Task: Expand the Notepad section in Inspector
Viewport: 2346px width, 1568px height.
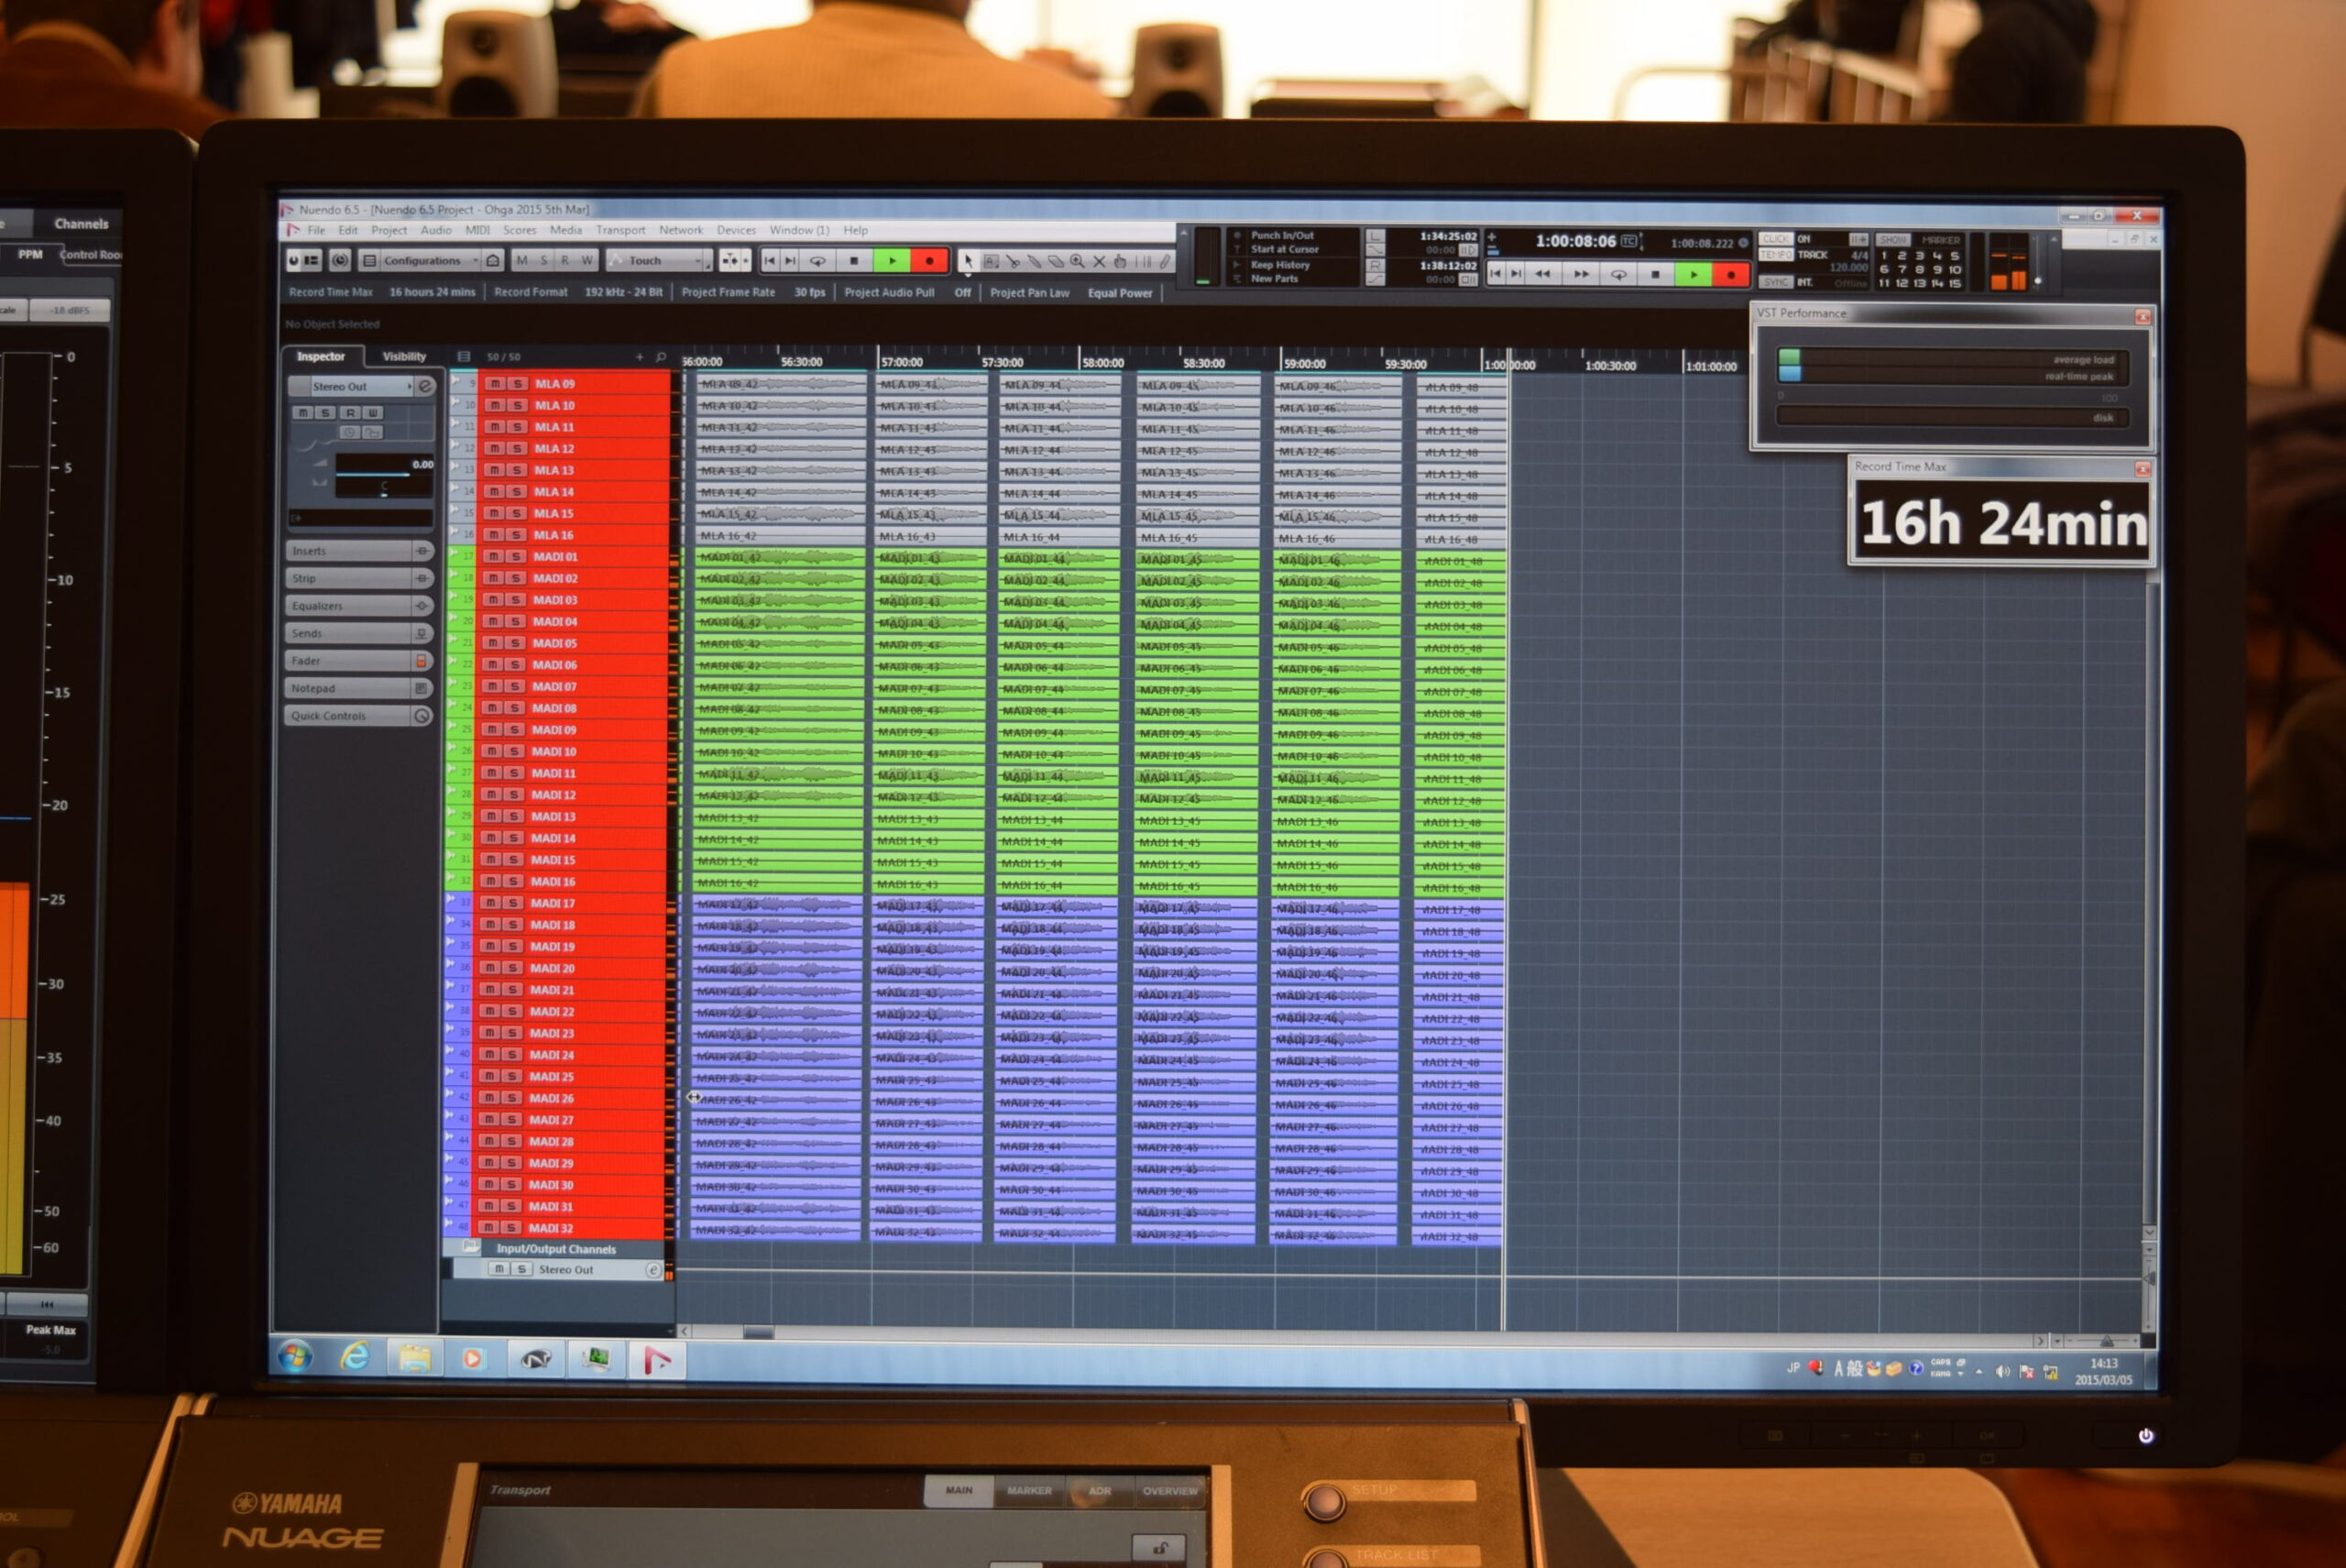Action: pos(359,689)
